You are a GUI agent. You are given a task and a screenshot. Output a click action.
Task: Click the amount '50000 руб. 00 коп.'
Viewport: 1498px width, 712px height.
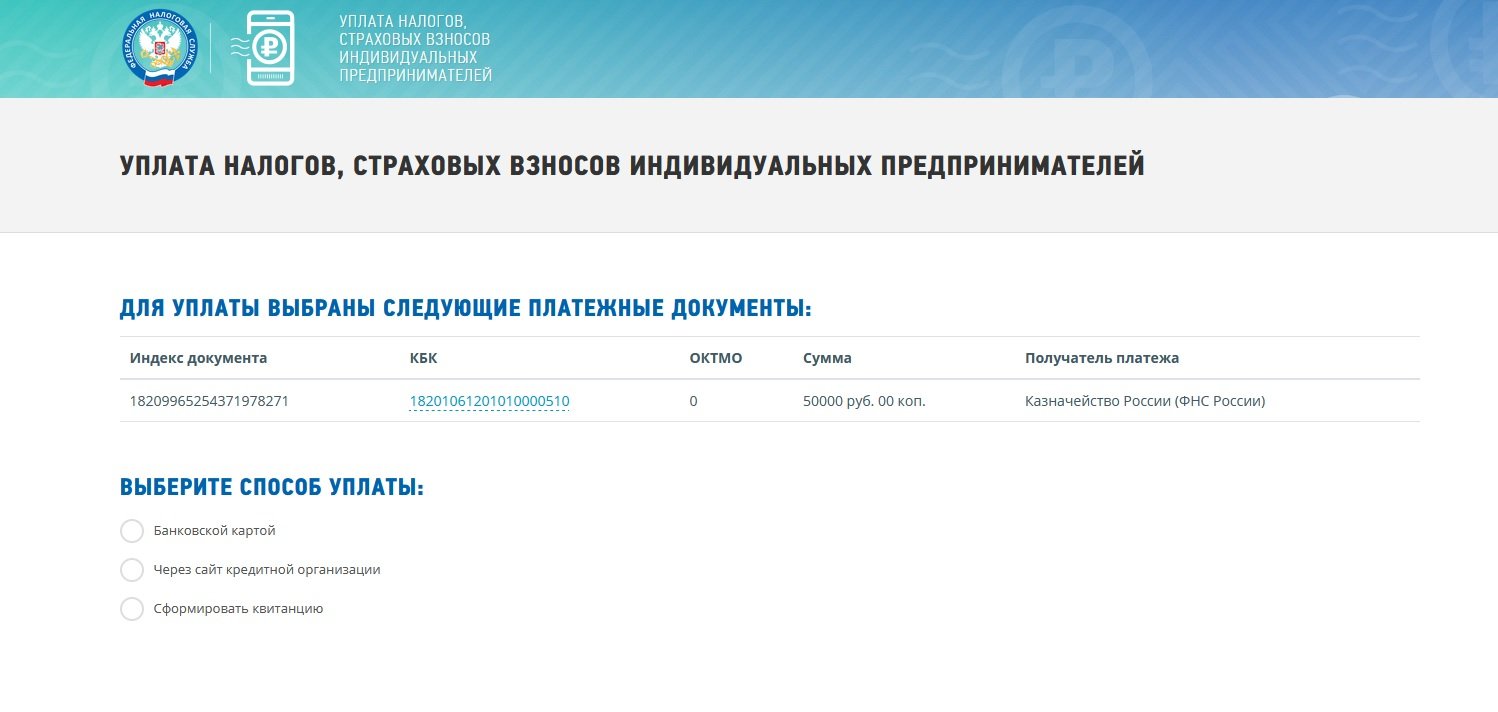[864, 402]
